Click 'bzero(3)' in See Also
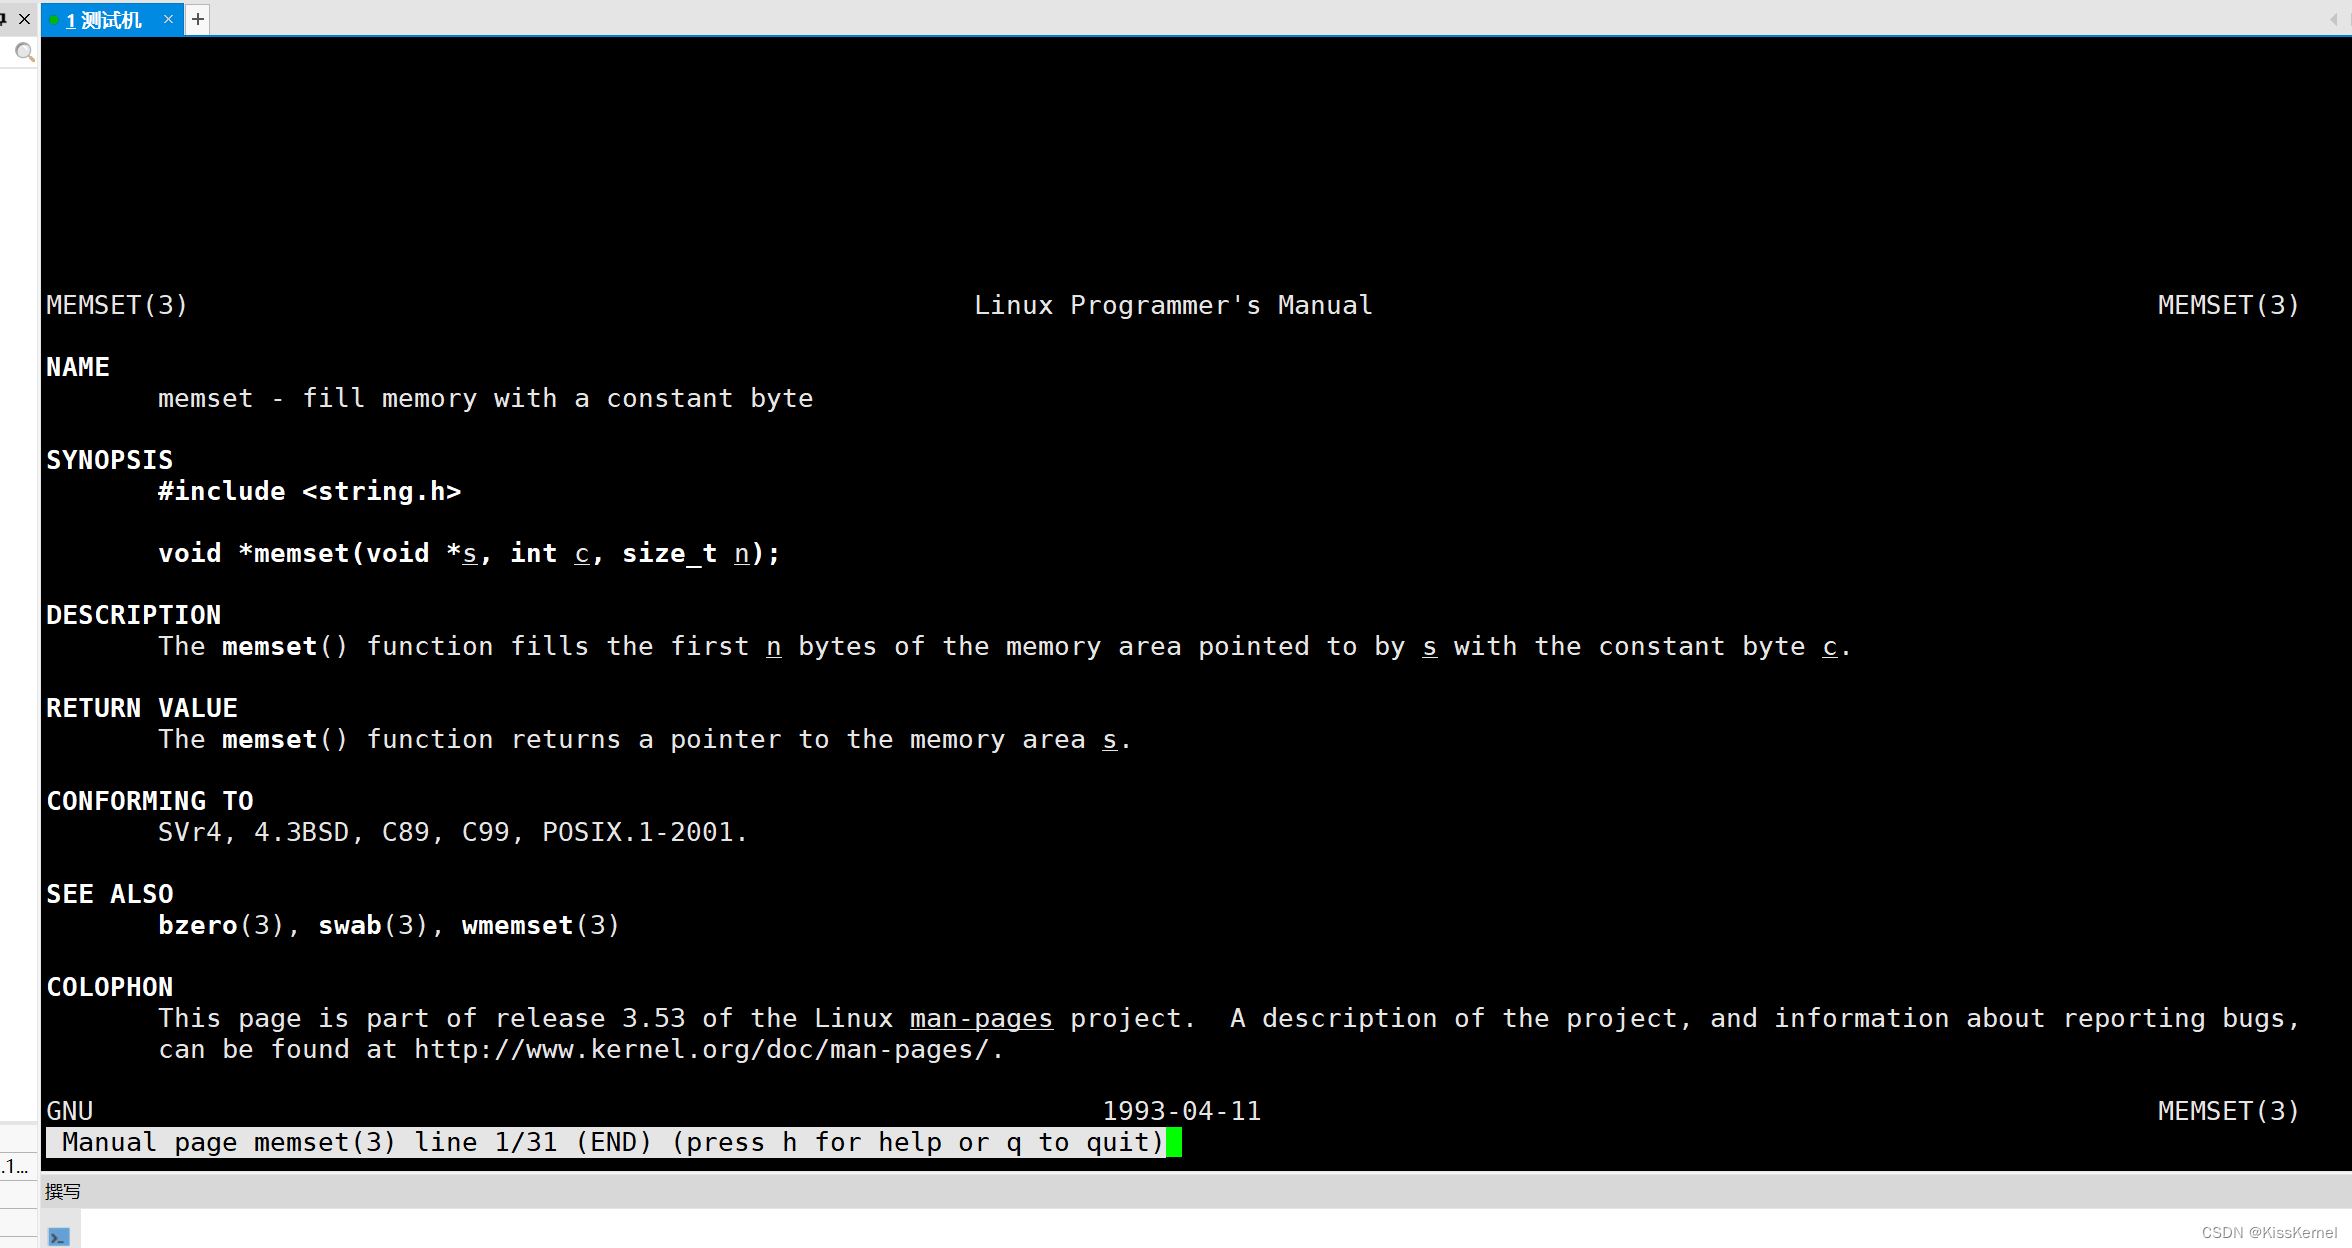This screenshot has height=1248, width=2352. coord(221,925)
